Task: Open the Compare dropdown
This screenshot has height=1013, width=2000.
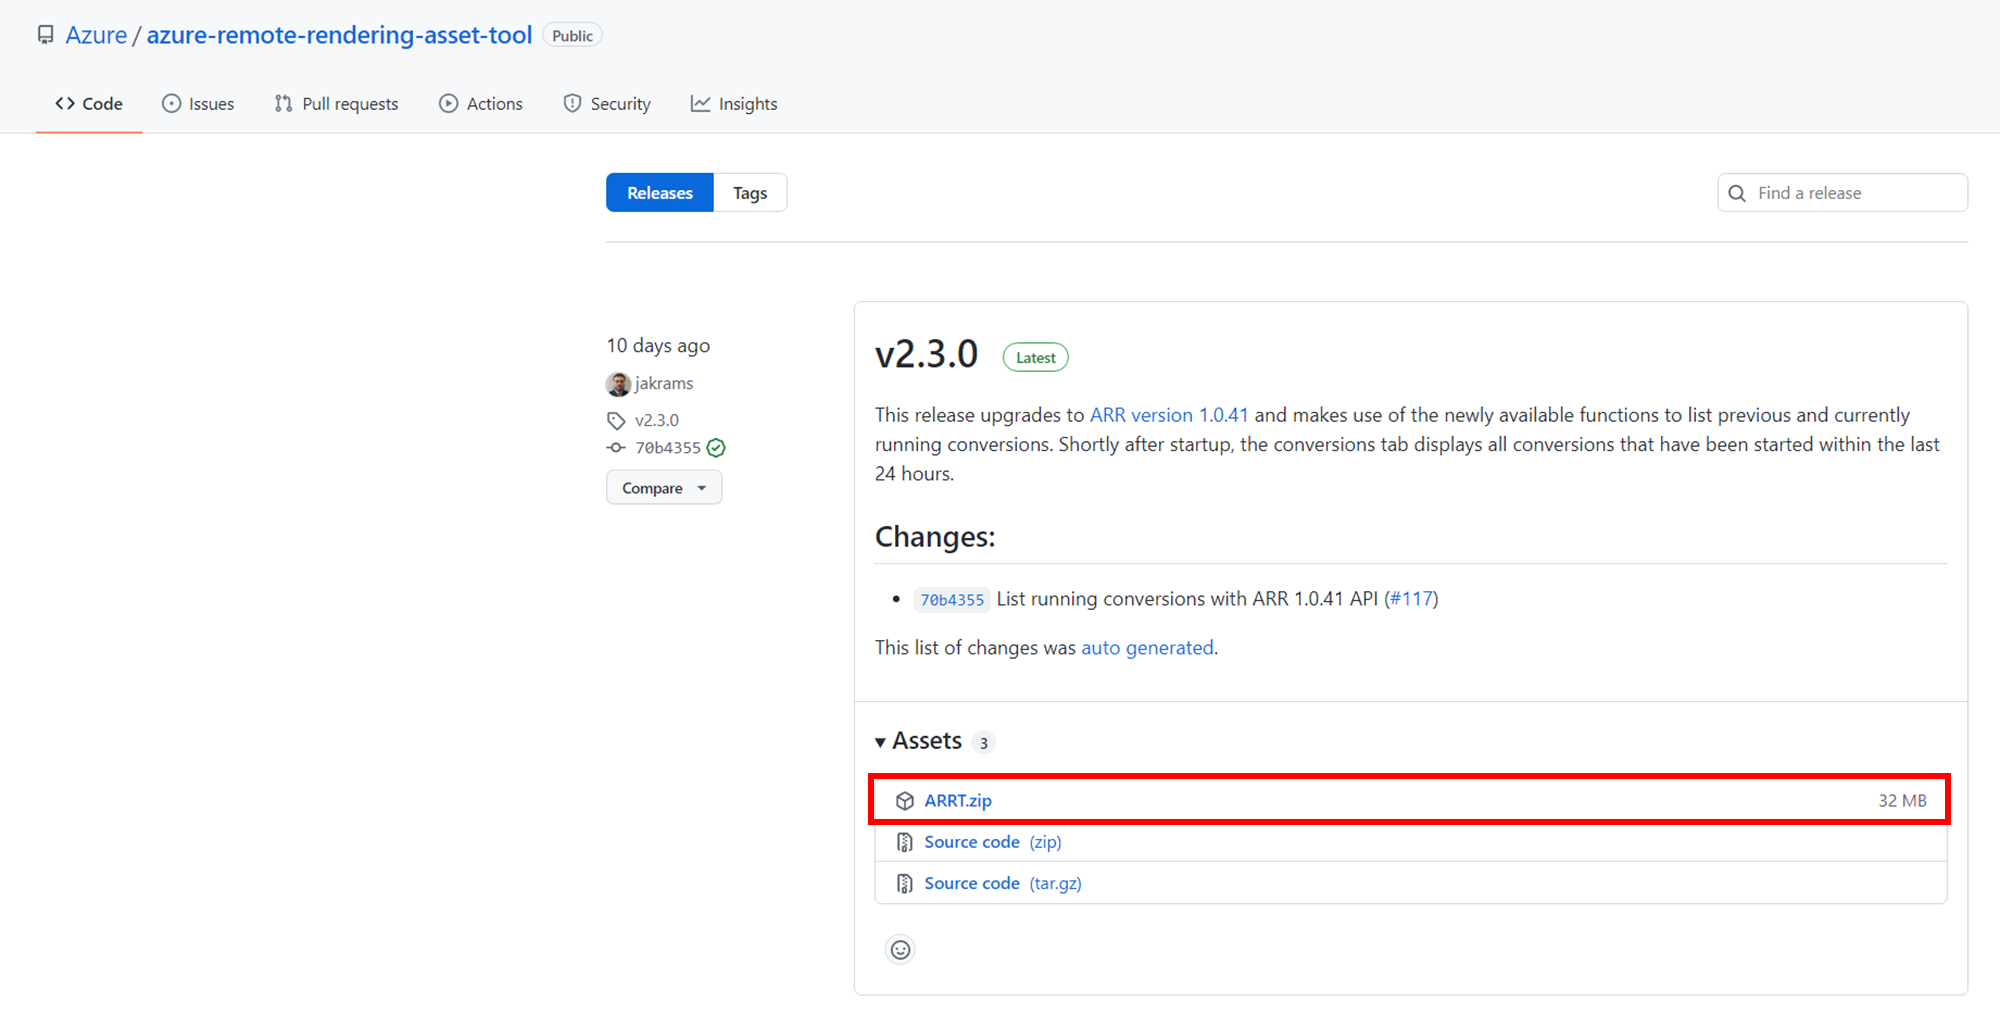Action: 663,488
